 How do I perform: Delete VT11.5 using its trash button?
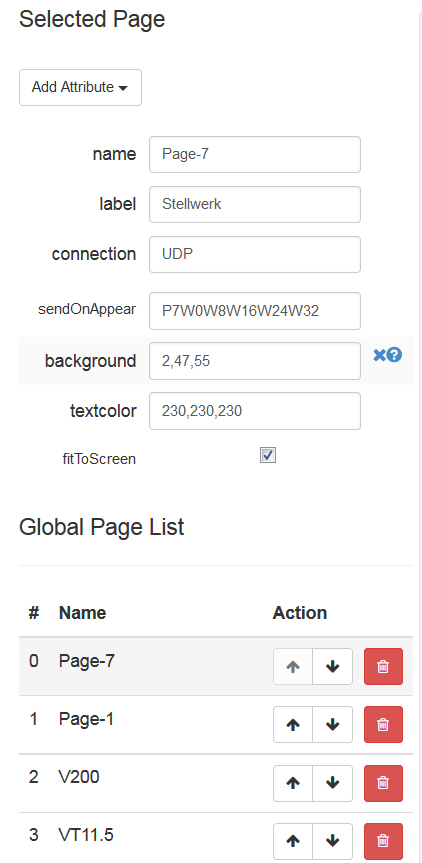(383, 842)
